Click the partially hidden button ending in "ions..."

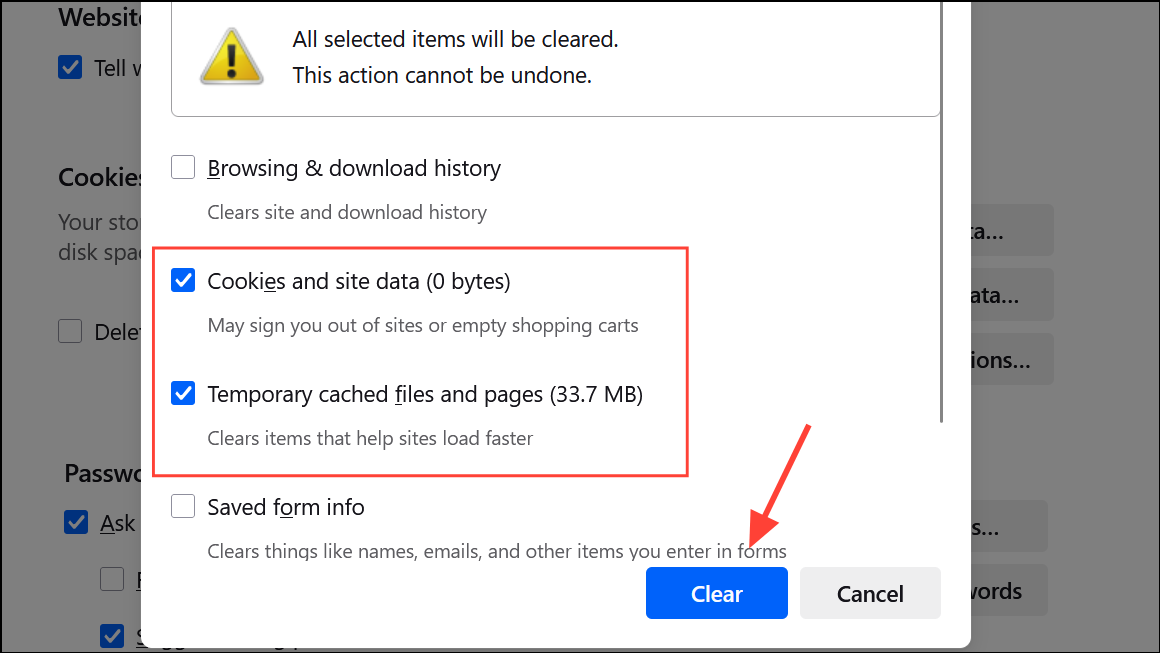(x=1012, y=360)
